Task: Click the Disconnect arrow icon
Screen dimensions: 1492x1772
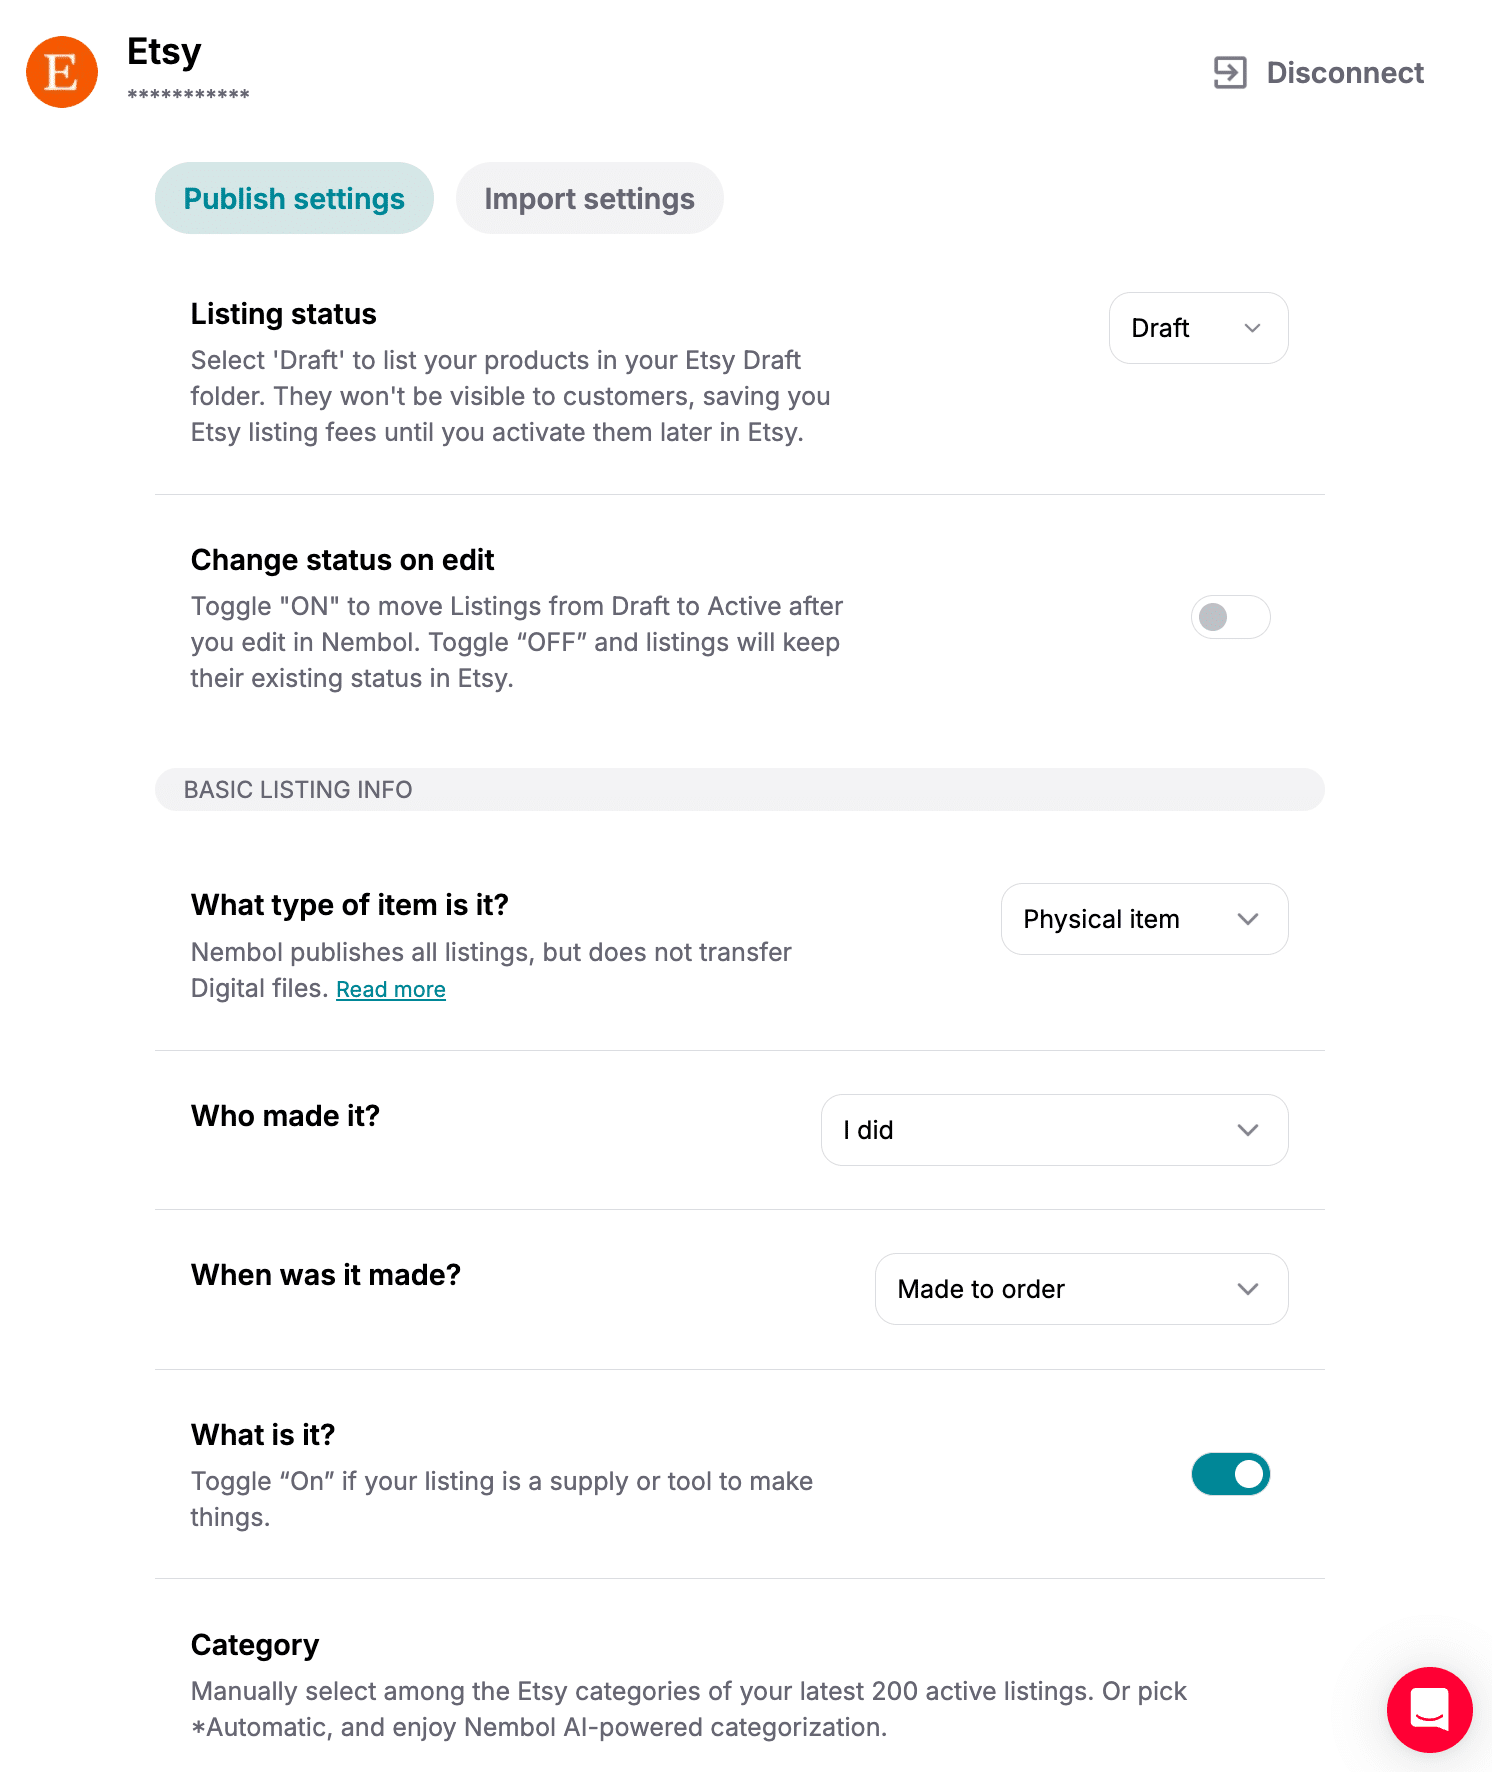Action: 1230,72
